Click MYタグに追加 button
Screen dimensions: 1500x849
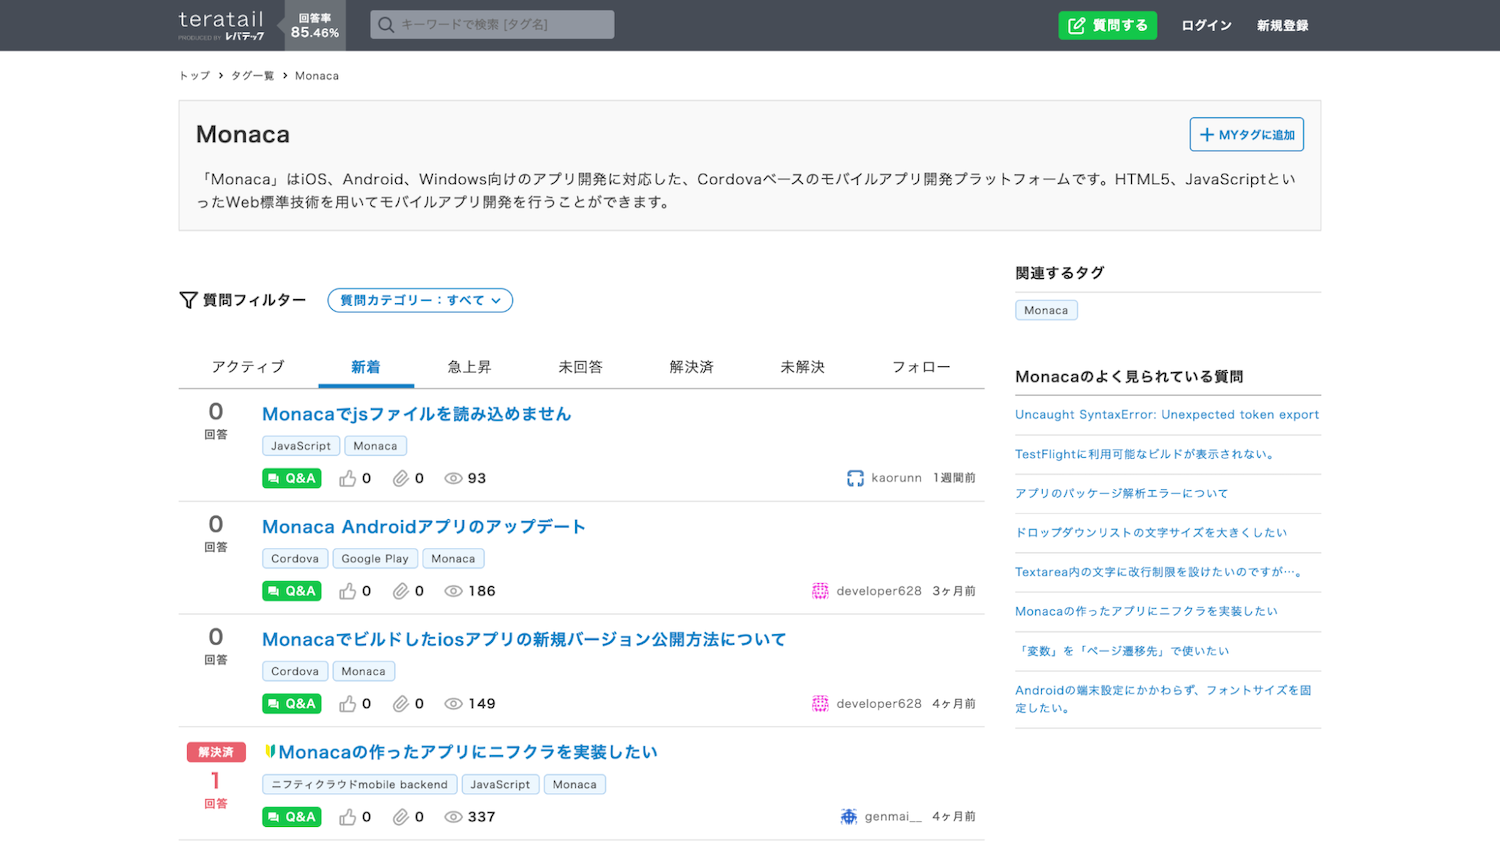pos(1246,135)
